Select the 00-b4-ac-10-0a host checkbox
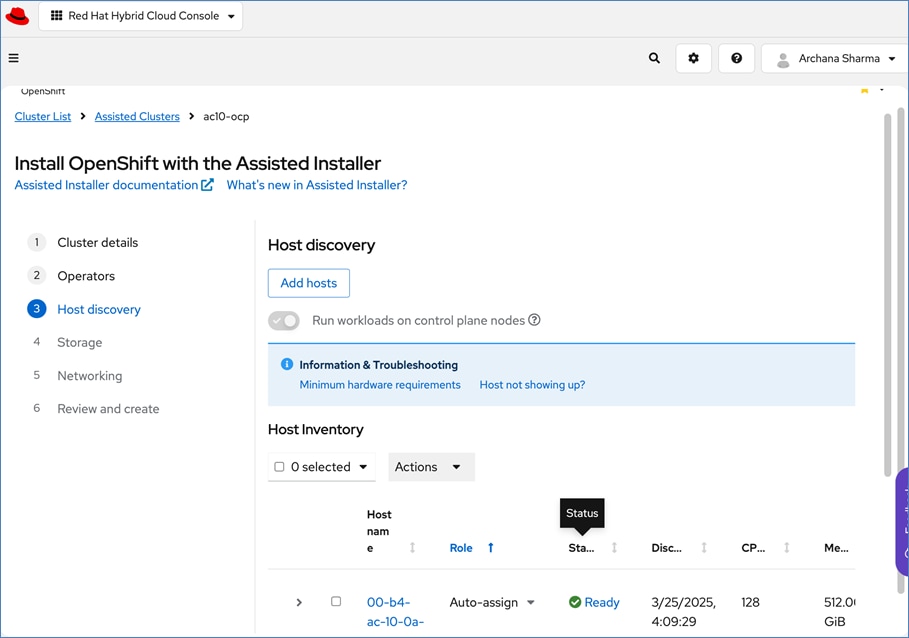The height and width of the screenshot is (638, 909). (x=336, y=601)
